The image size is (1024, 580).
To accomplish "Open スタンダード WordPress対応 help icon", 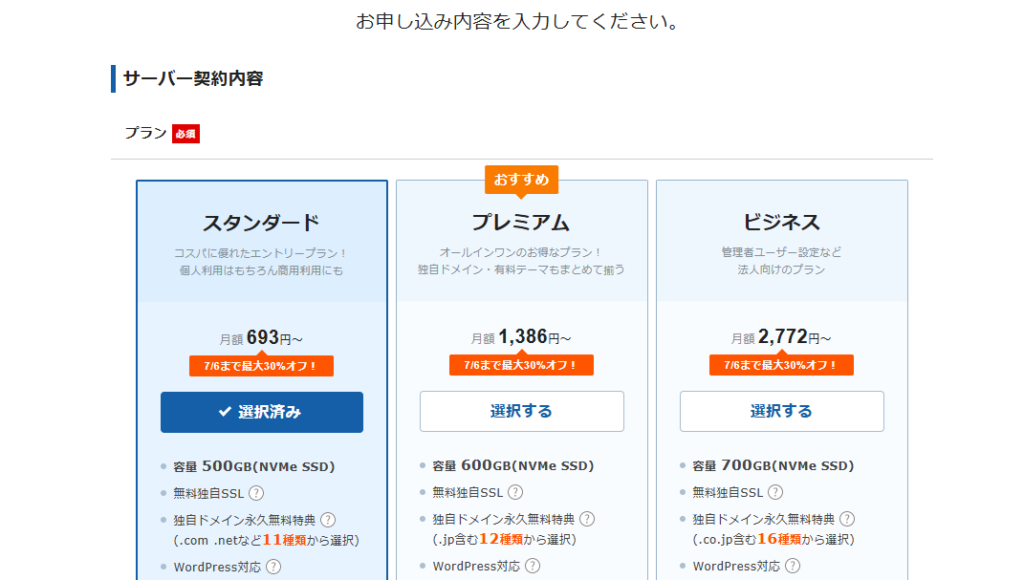I will (274, 566).
